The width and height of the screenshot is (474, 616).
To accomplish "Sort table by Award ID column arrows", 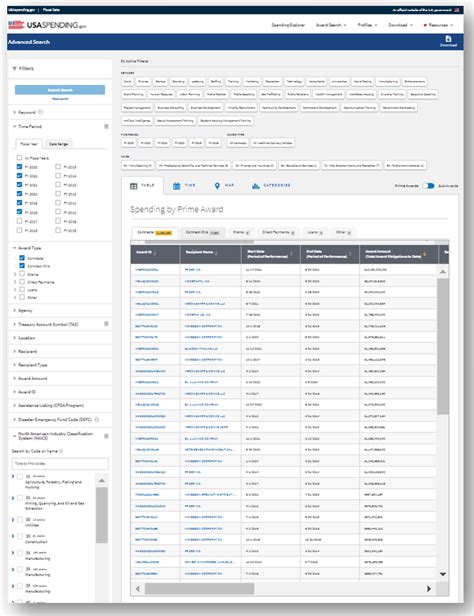I will 155,253.
